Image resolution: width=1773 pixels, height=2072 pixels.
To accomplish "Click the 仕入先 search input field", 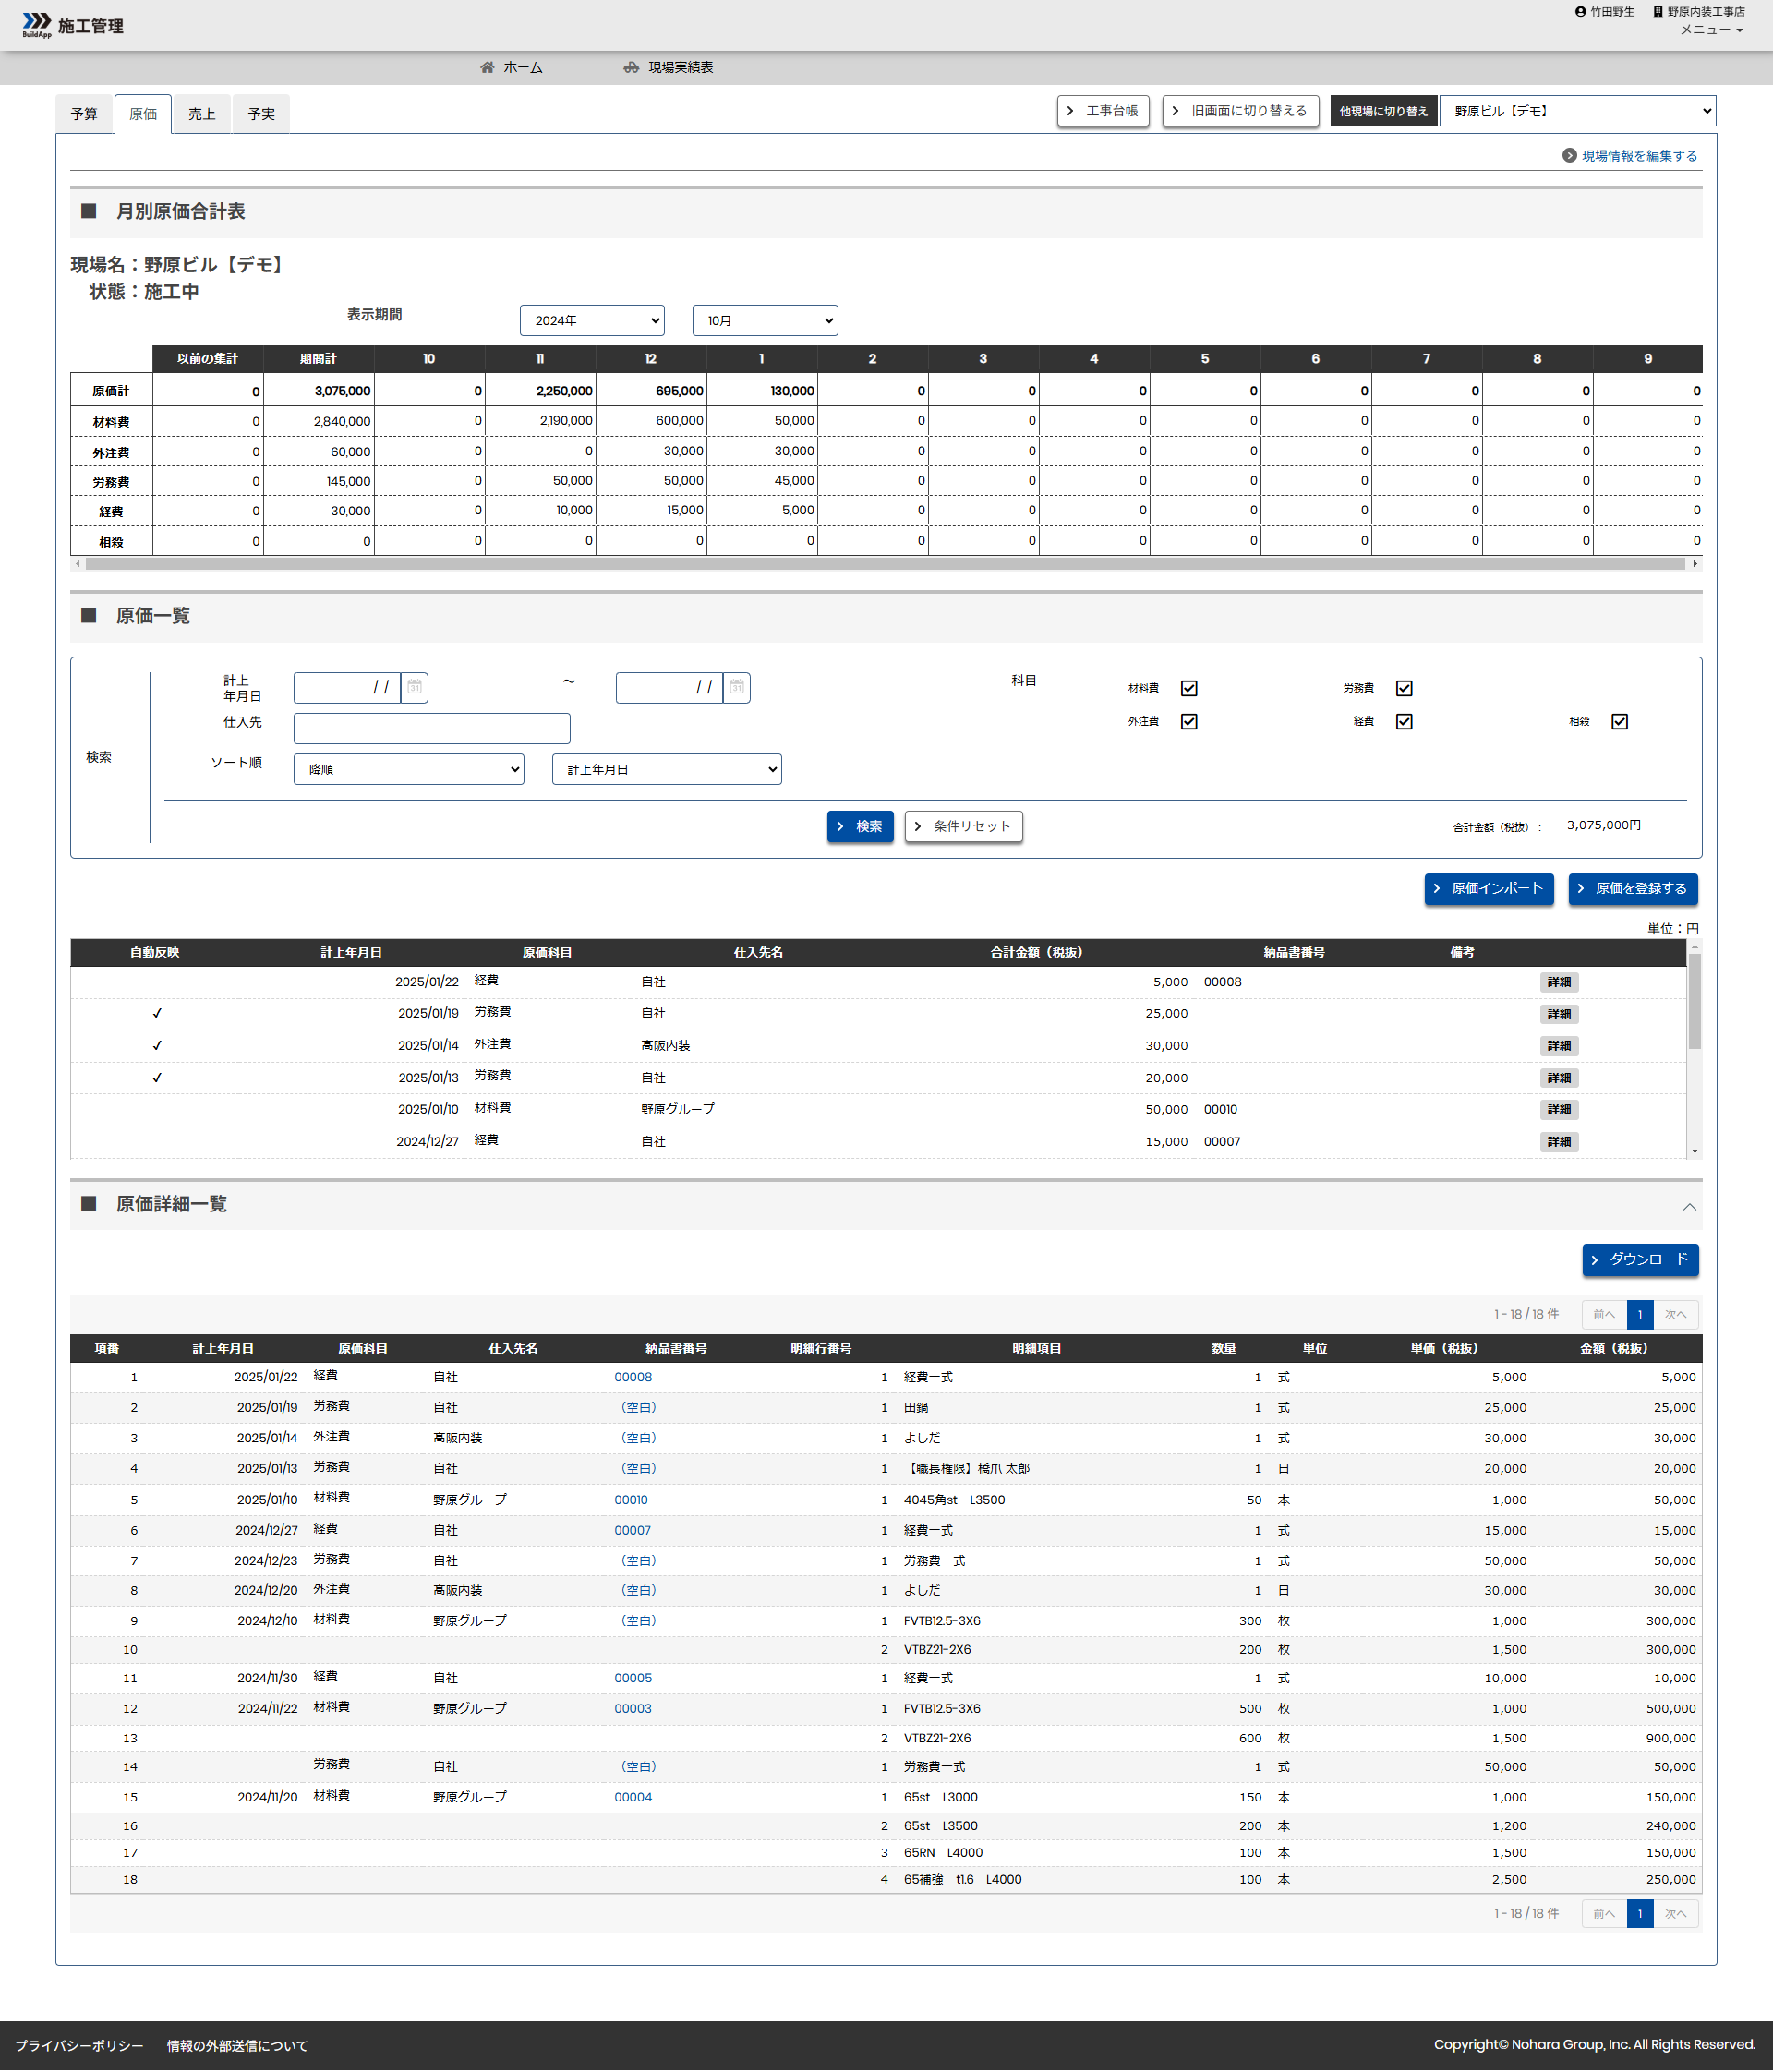I will [431, 728].
